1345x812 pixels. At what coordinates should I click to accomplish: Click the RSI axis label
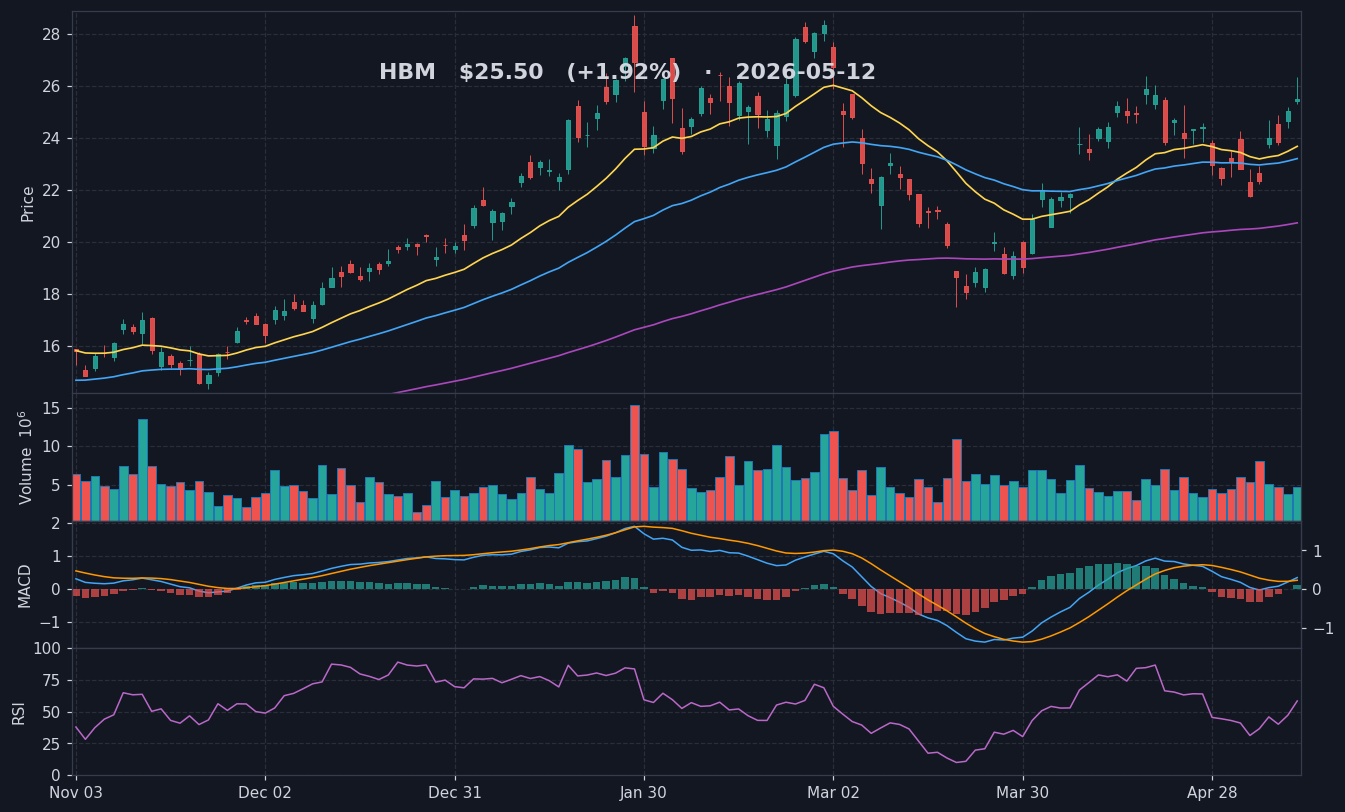coord(19,712)
